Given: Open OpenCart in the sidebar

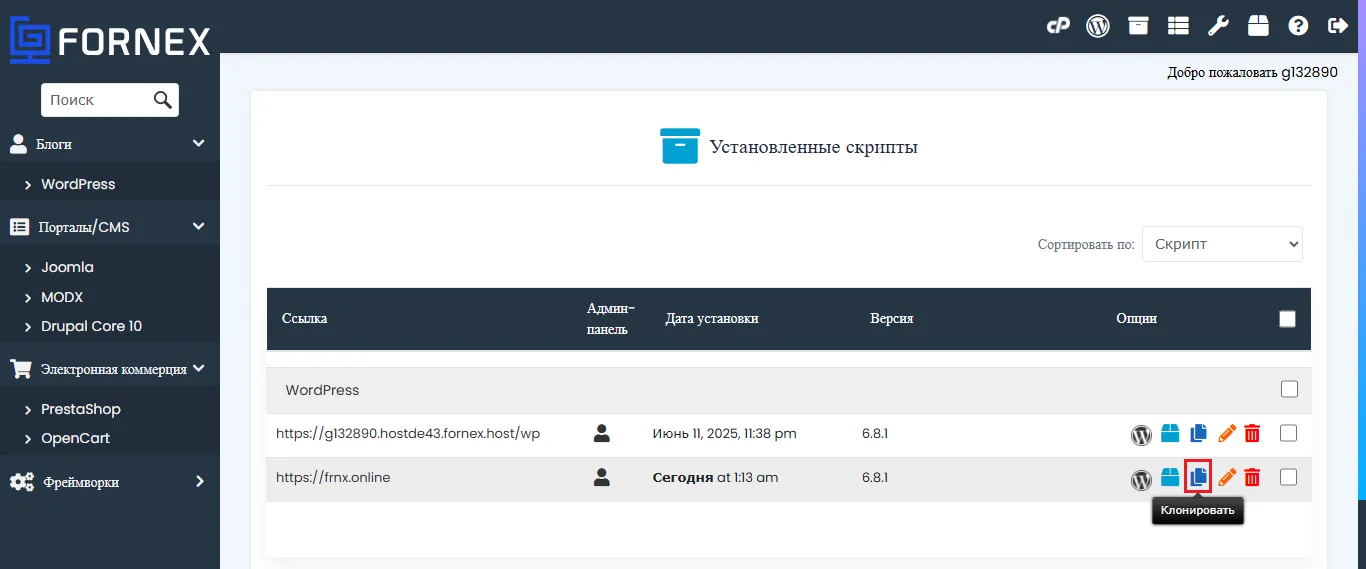Looking at the screenshot, I should coord(75,438).
